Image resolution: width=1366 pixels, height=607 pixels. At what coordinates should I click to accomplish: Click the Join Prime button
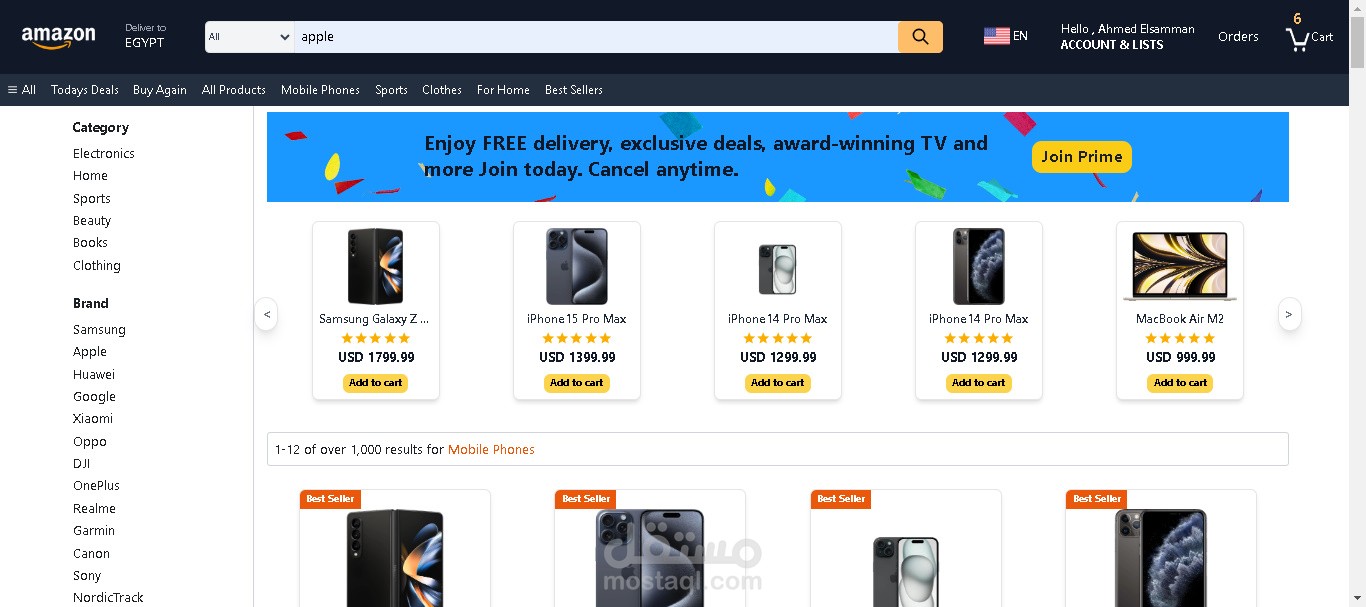(x=1082, y=157)
